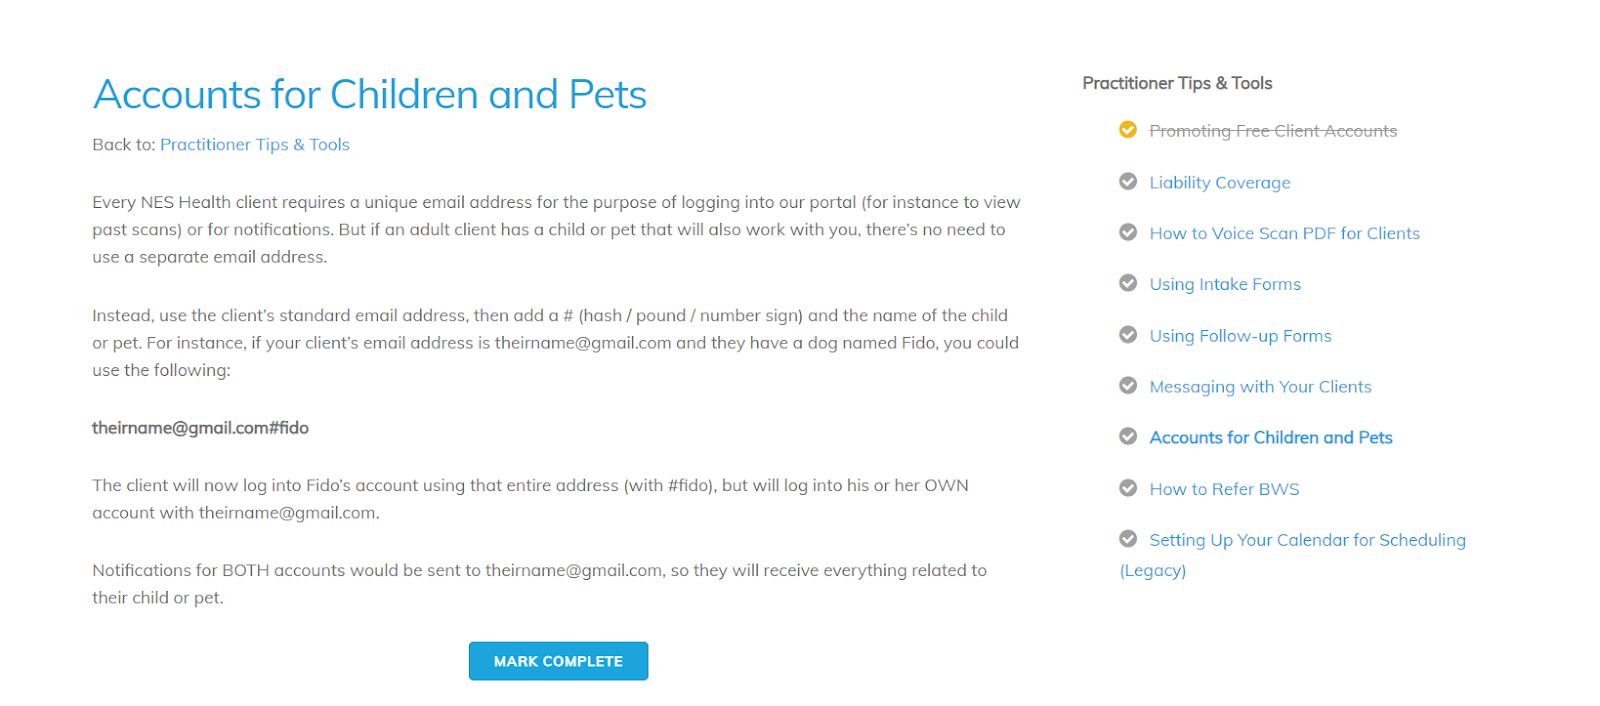Open the Promoting Free Client Accounts lesson

[1273, 131]
